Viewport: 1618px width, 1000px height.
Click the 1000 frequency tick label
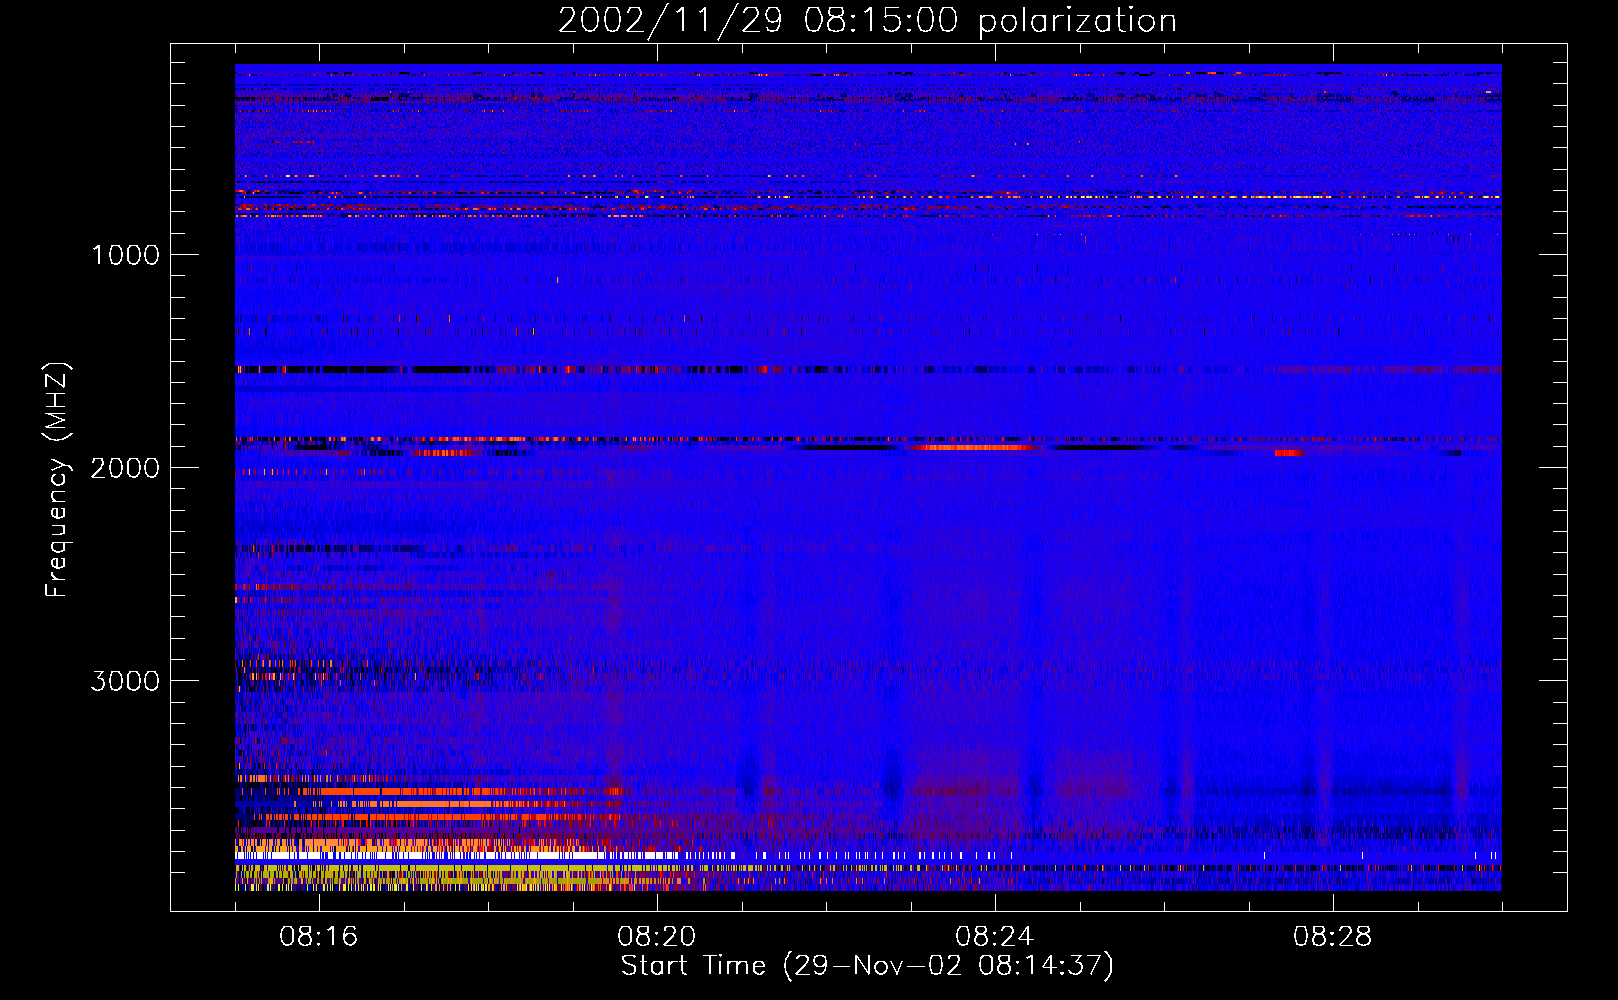click(x=125, y=255)
